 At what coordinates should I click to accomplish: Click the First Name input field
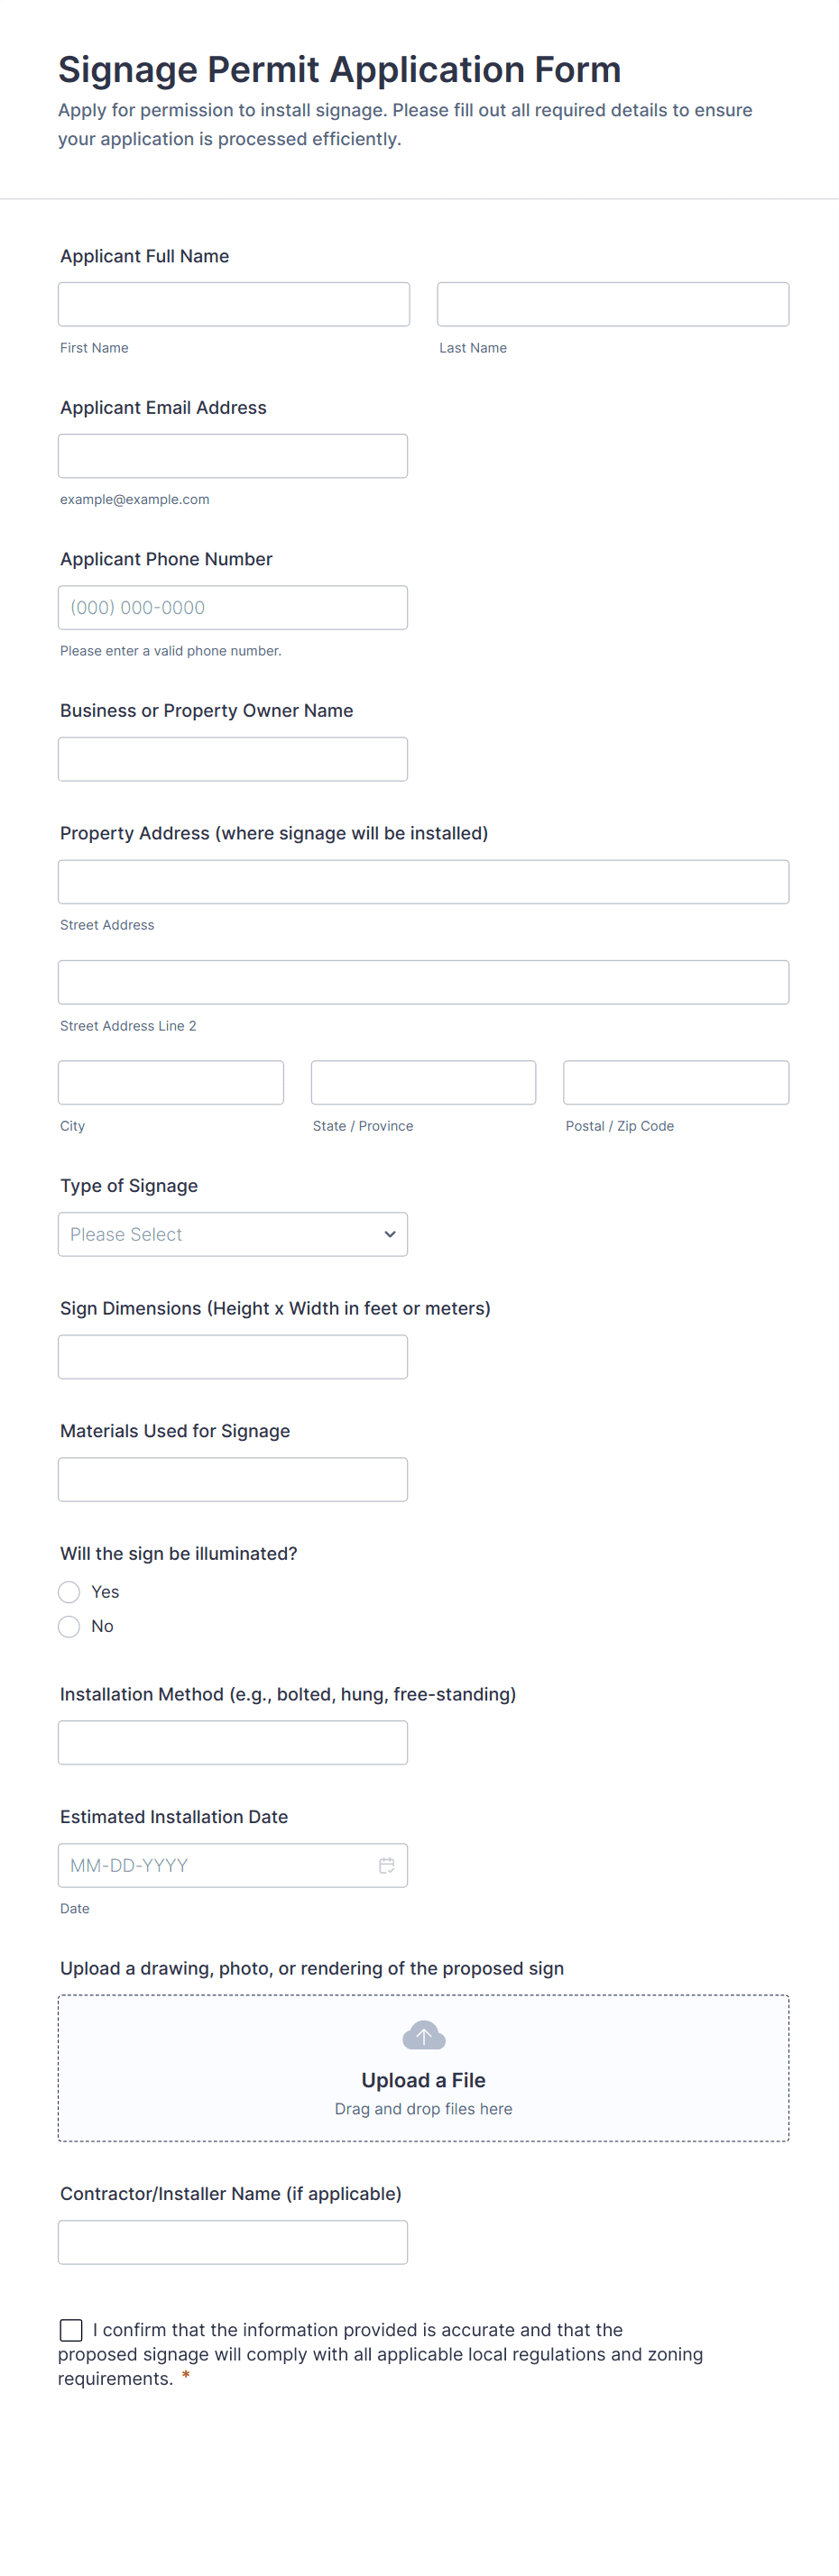click(x=233, y=304)
